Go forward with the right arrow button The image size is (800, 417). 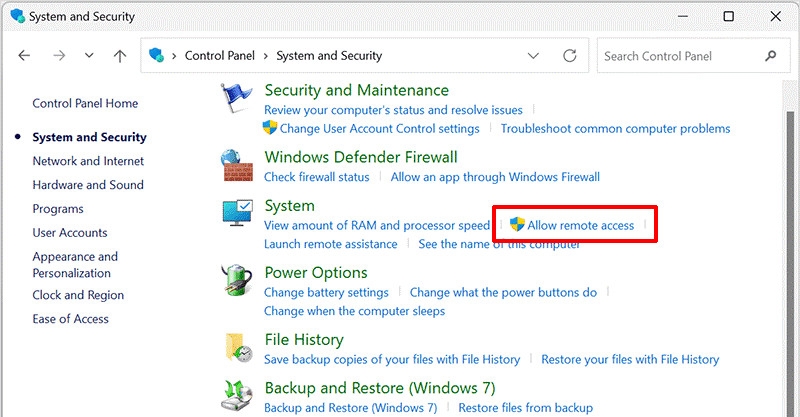[x=59, y=56]
